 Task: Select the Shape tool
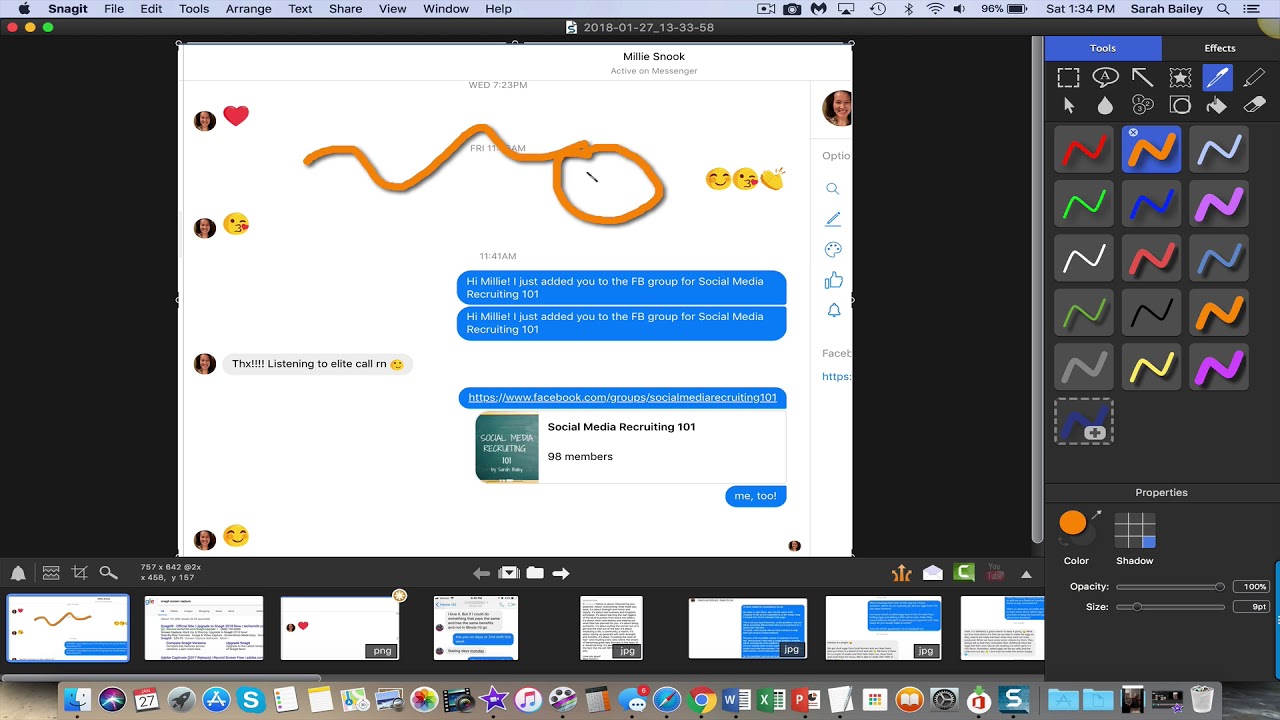click(1180, 105)
